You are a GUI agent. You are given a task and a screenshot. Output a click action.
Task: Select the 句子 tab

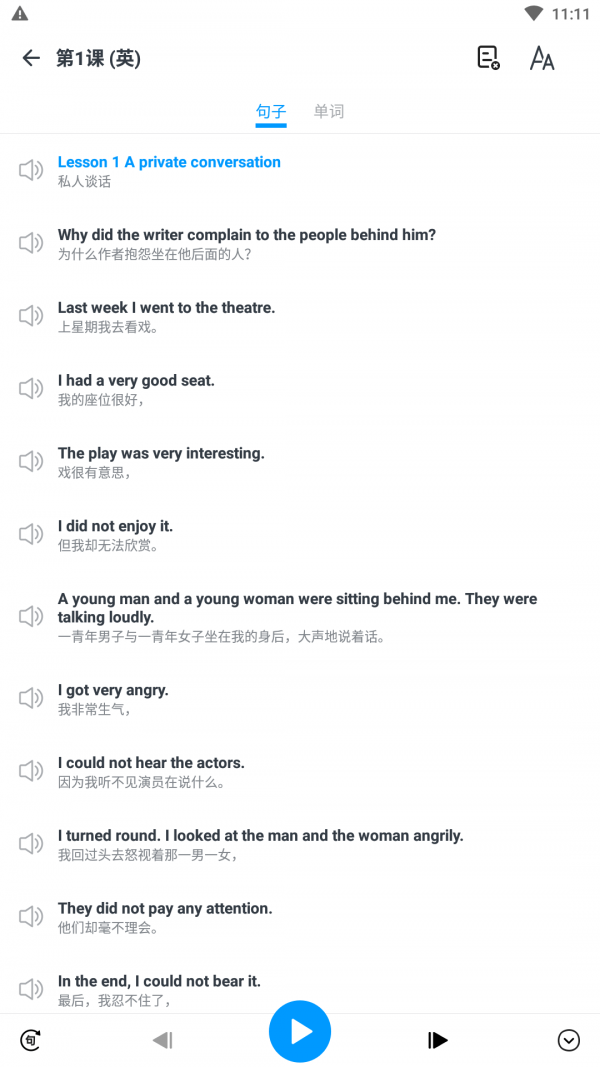click(271, 112)
